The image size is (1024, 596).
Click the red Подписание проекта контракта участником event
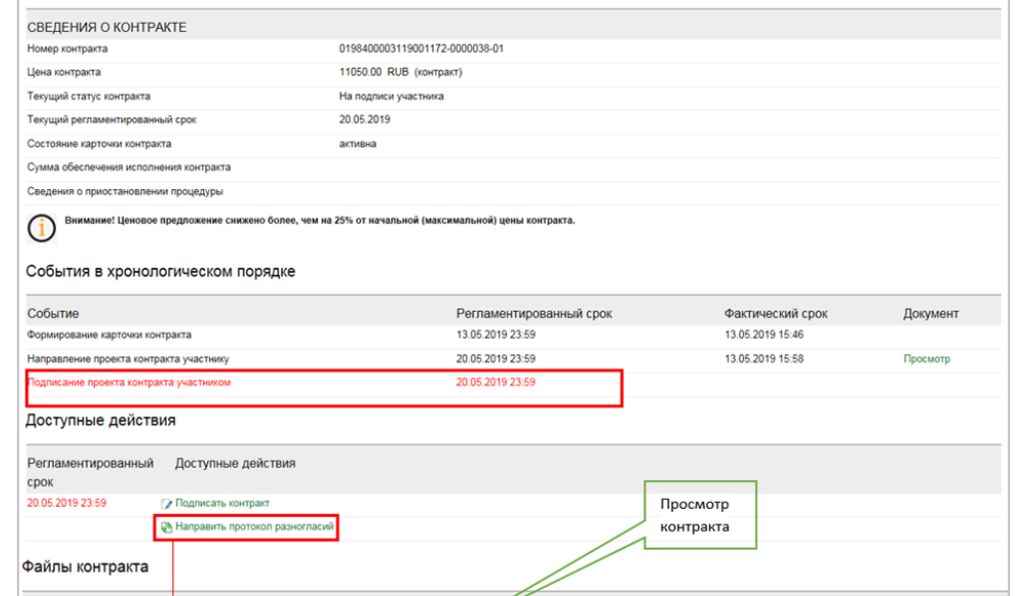[135, 382]
